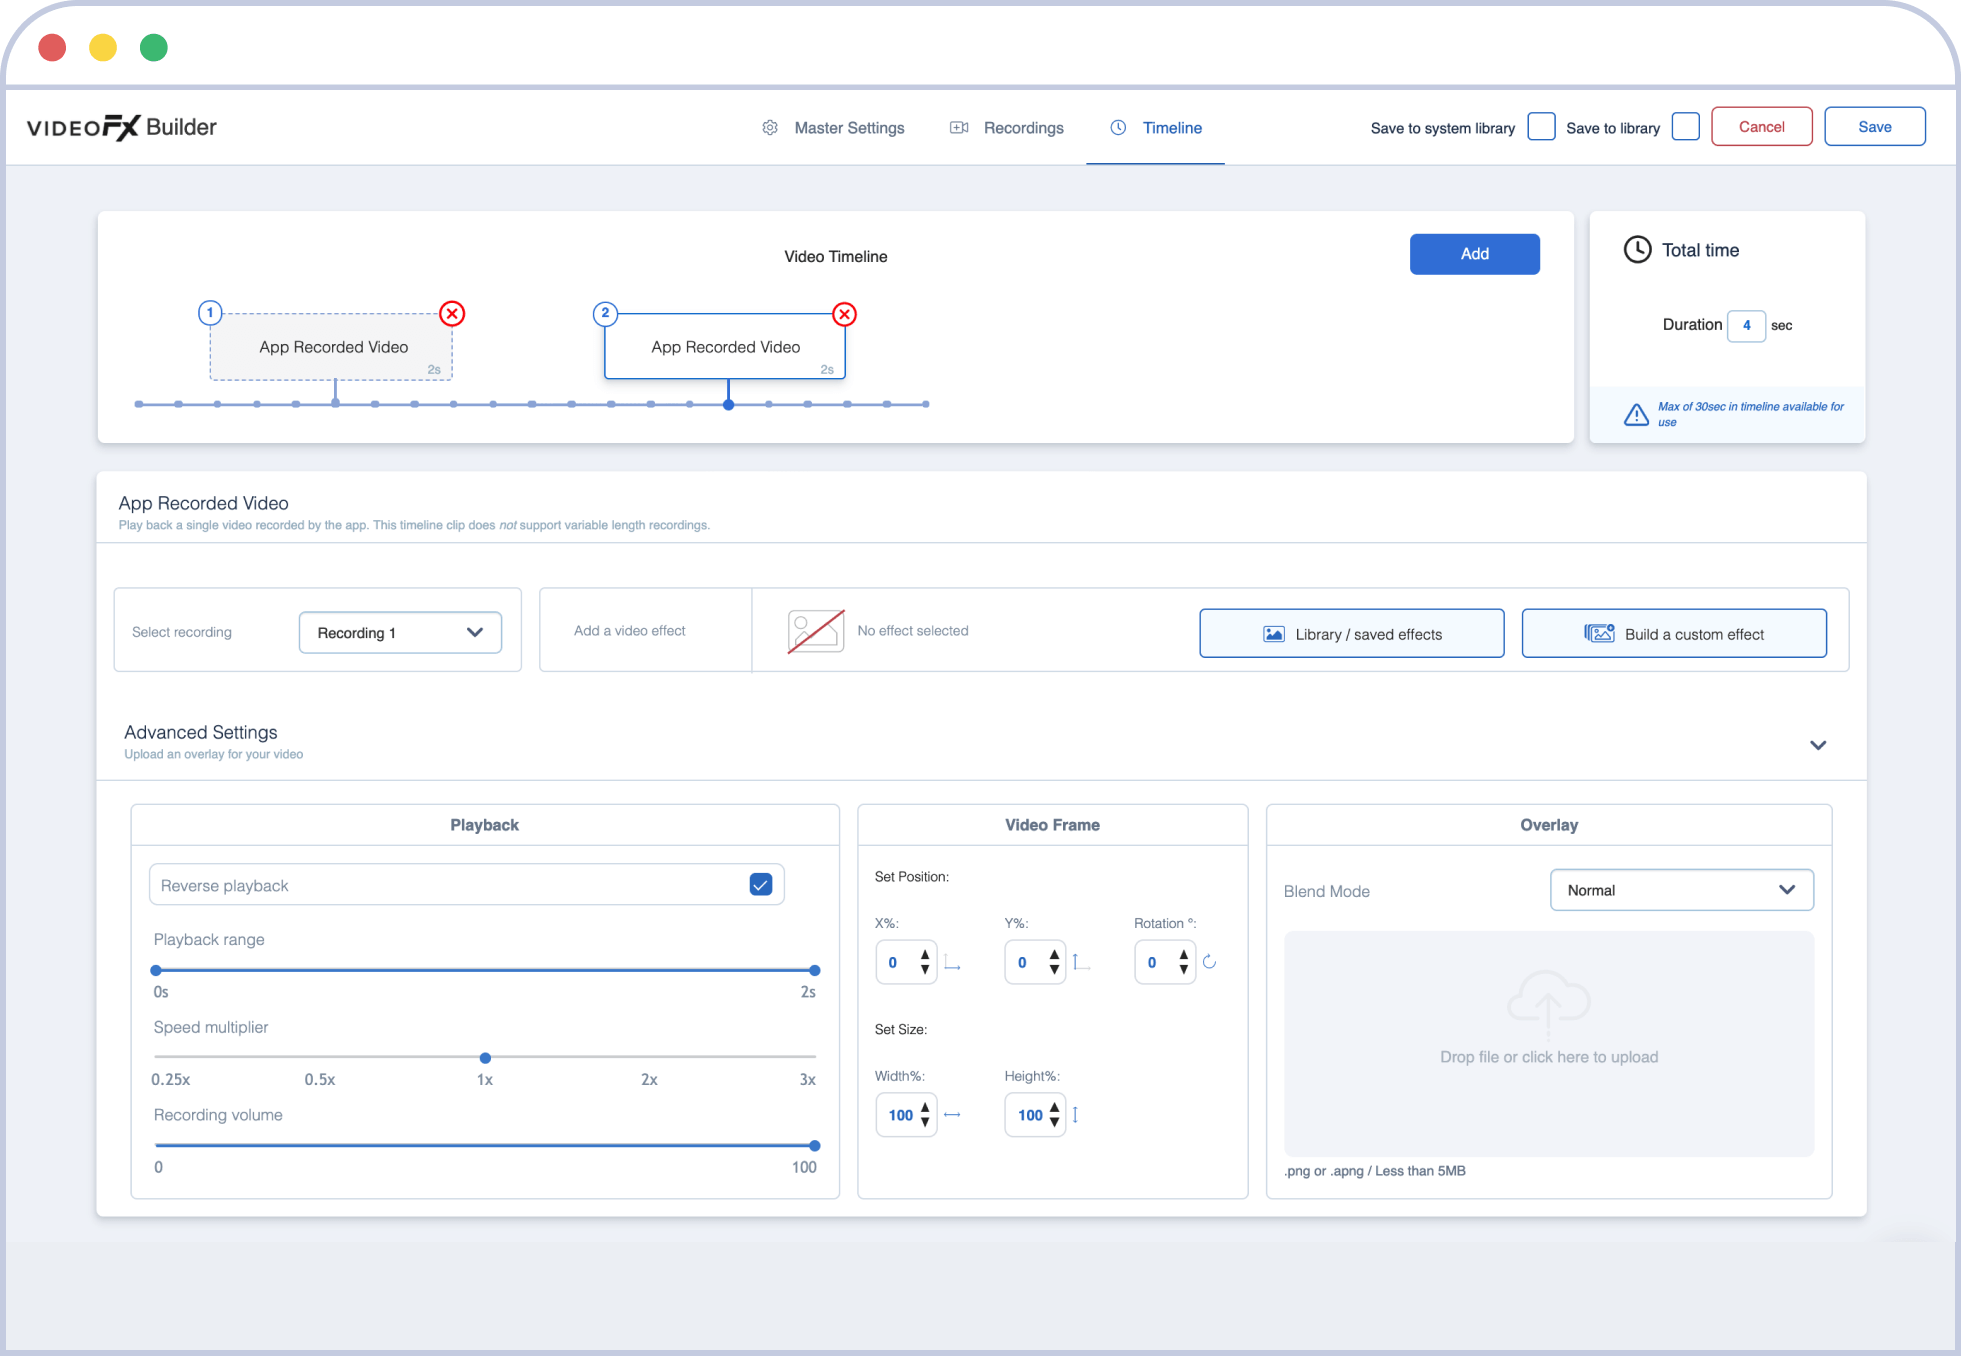Click the Save button

click(x=1874, y=127)
